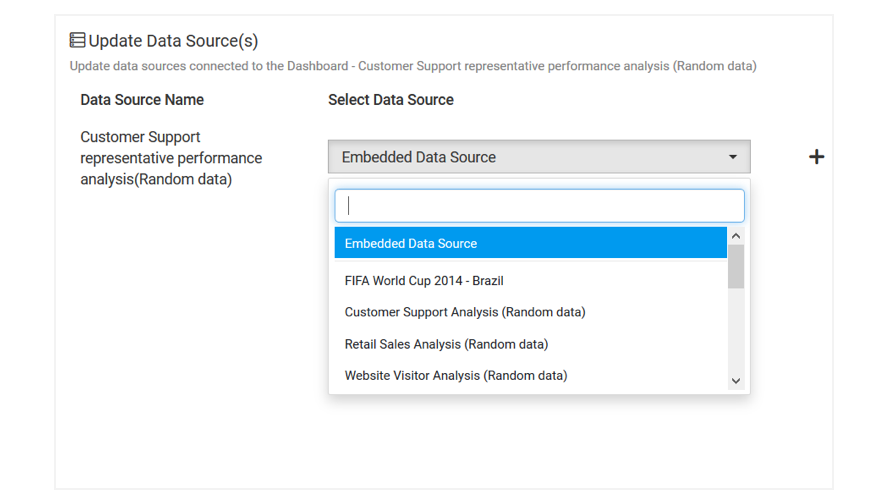The height and width of the screenshot is (500, 884).
Task: Select the highlighted Embedded Data Source option
Action: 531,243
